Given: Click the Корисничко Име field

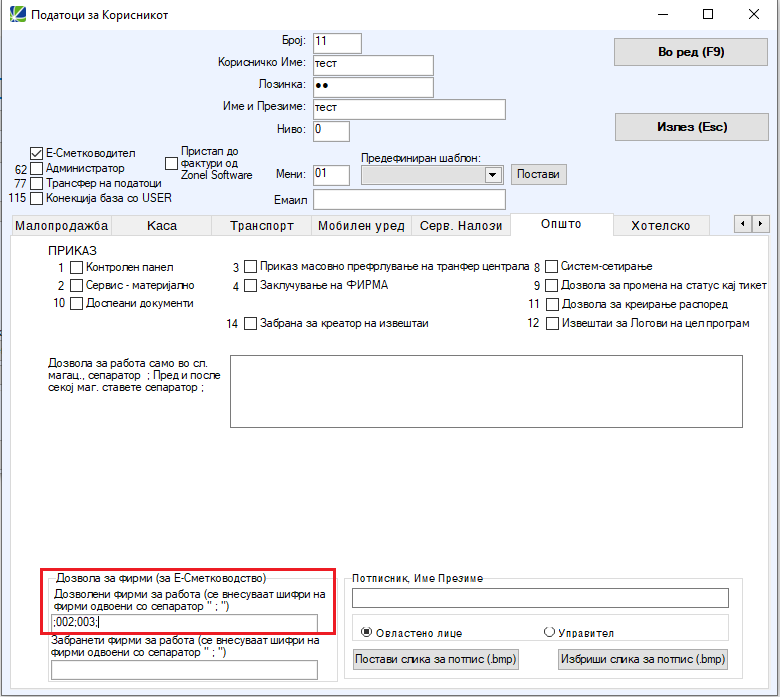Looking at the screenshot, I should tap(373, 65).
